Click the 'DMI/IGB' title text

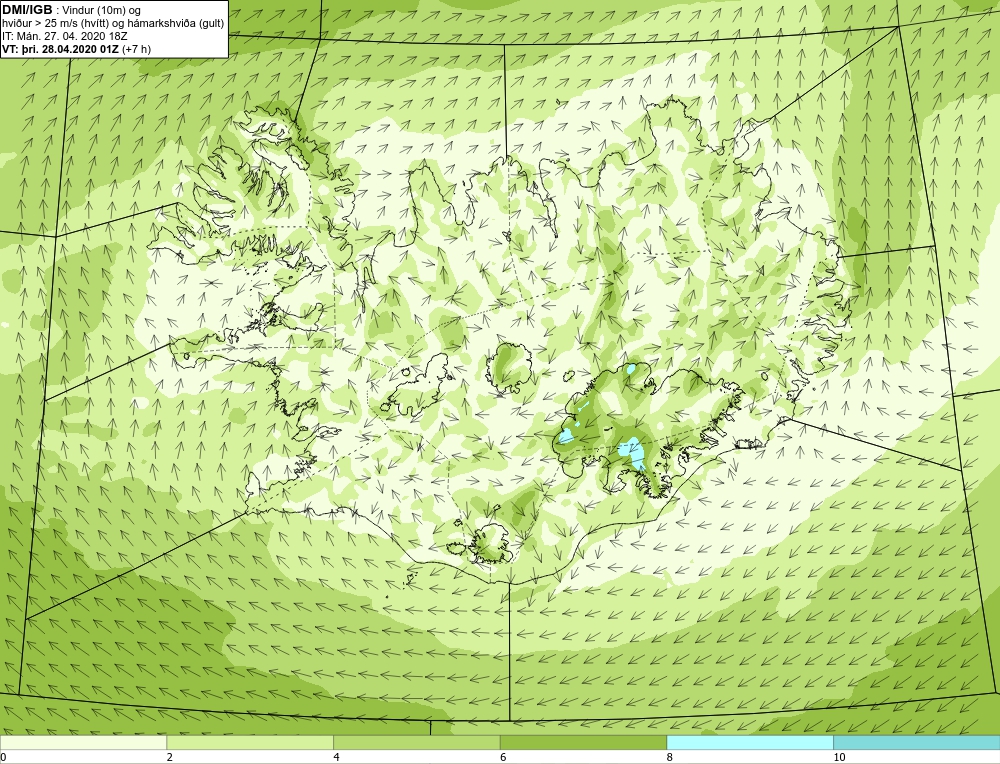coord(27,10)
